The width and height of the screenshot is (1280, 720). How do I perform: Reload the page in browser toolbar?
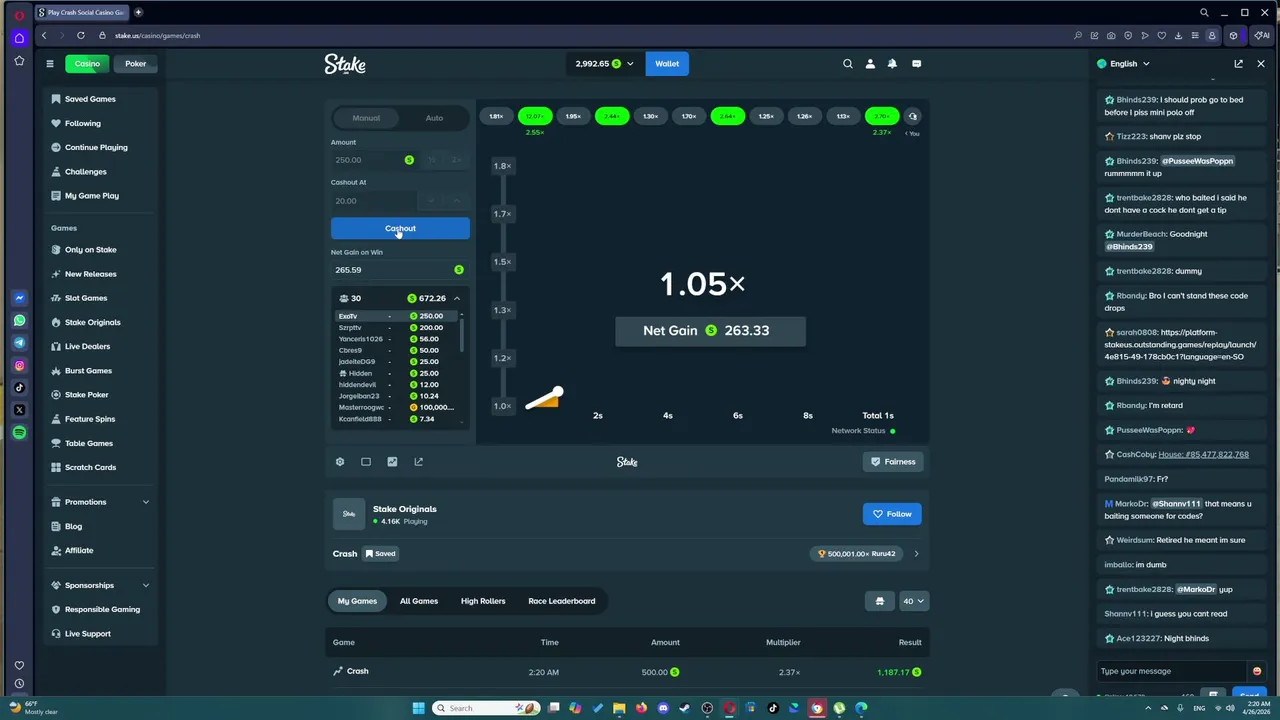coord(81,35)
